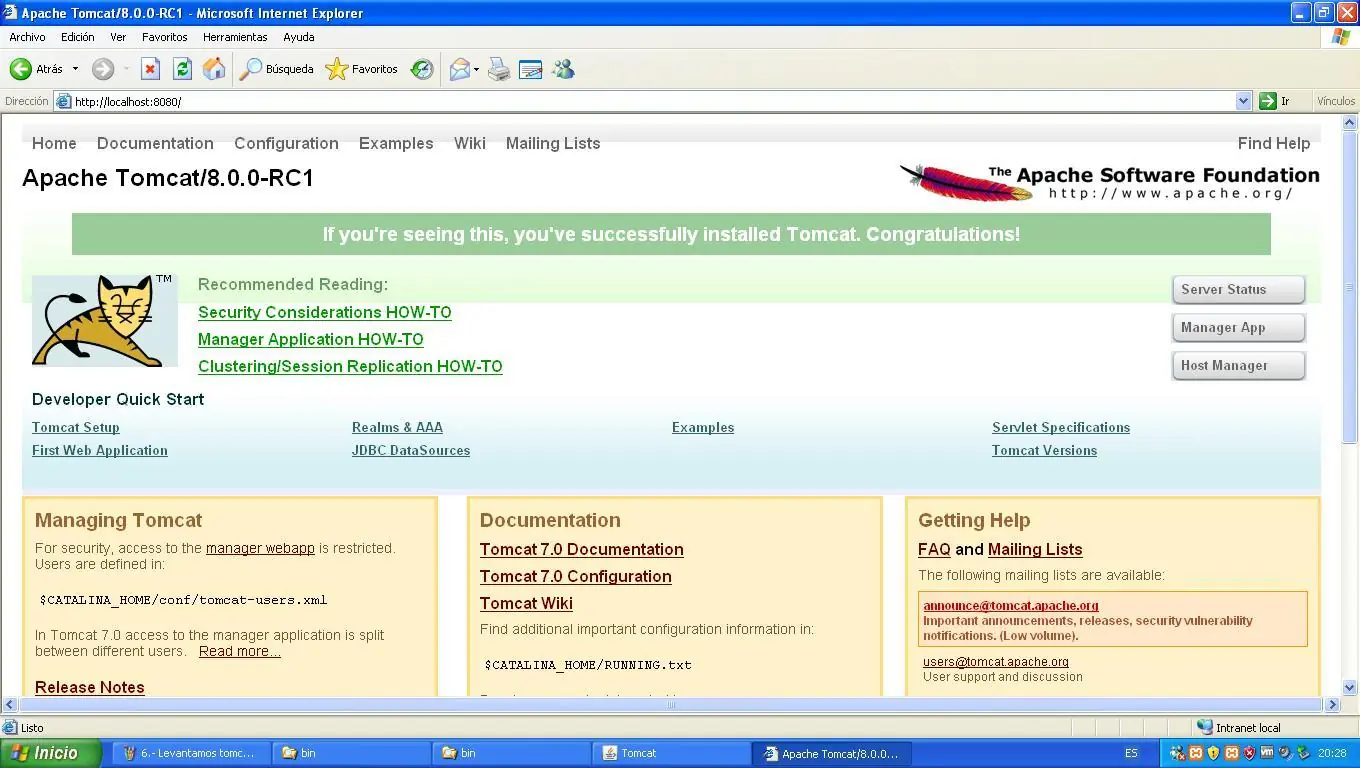
Task: Click the first orange XAMPP tray icon
Action: pyautogui.click(x=1196, y=753)
